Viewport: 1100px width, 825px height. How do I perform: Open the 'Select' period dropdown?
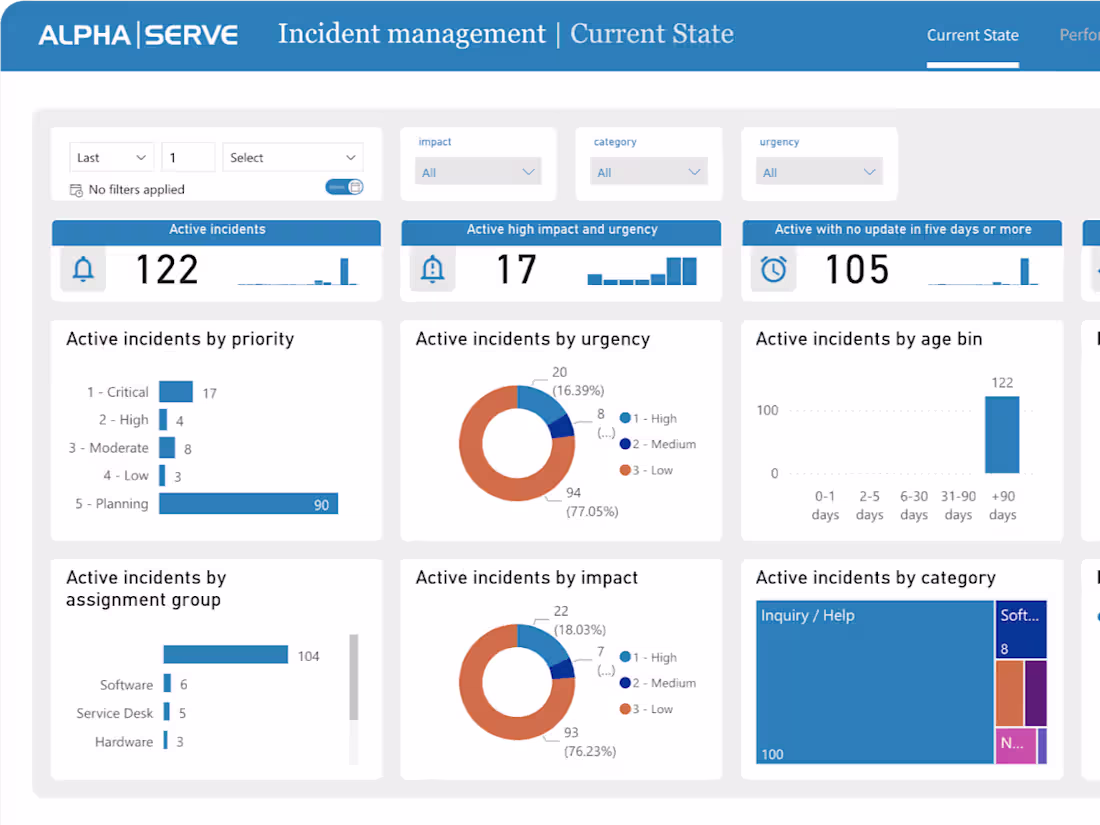coord(292,157)
